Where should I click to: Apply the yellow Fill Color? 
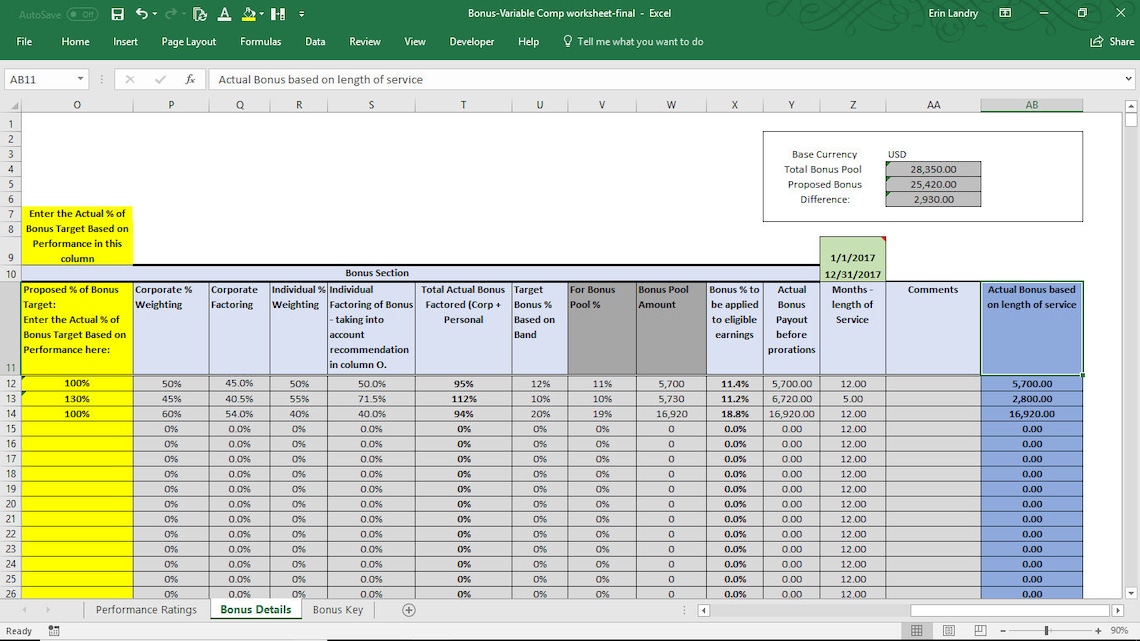[250, 14]
